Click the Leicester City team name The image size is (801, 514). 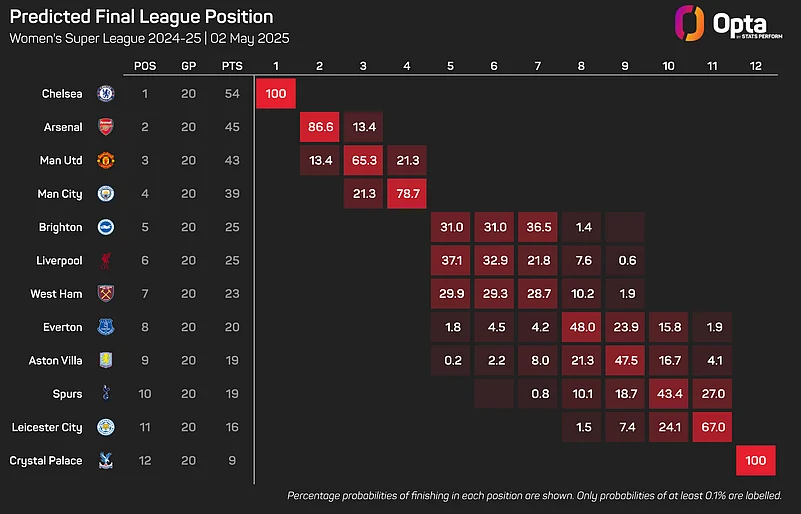click(46, 427)
